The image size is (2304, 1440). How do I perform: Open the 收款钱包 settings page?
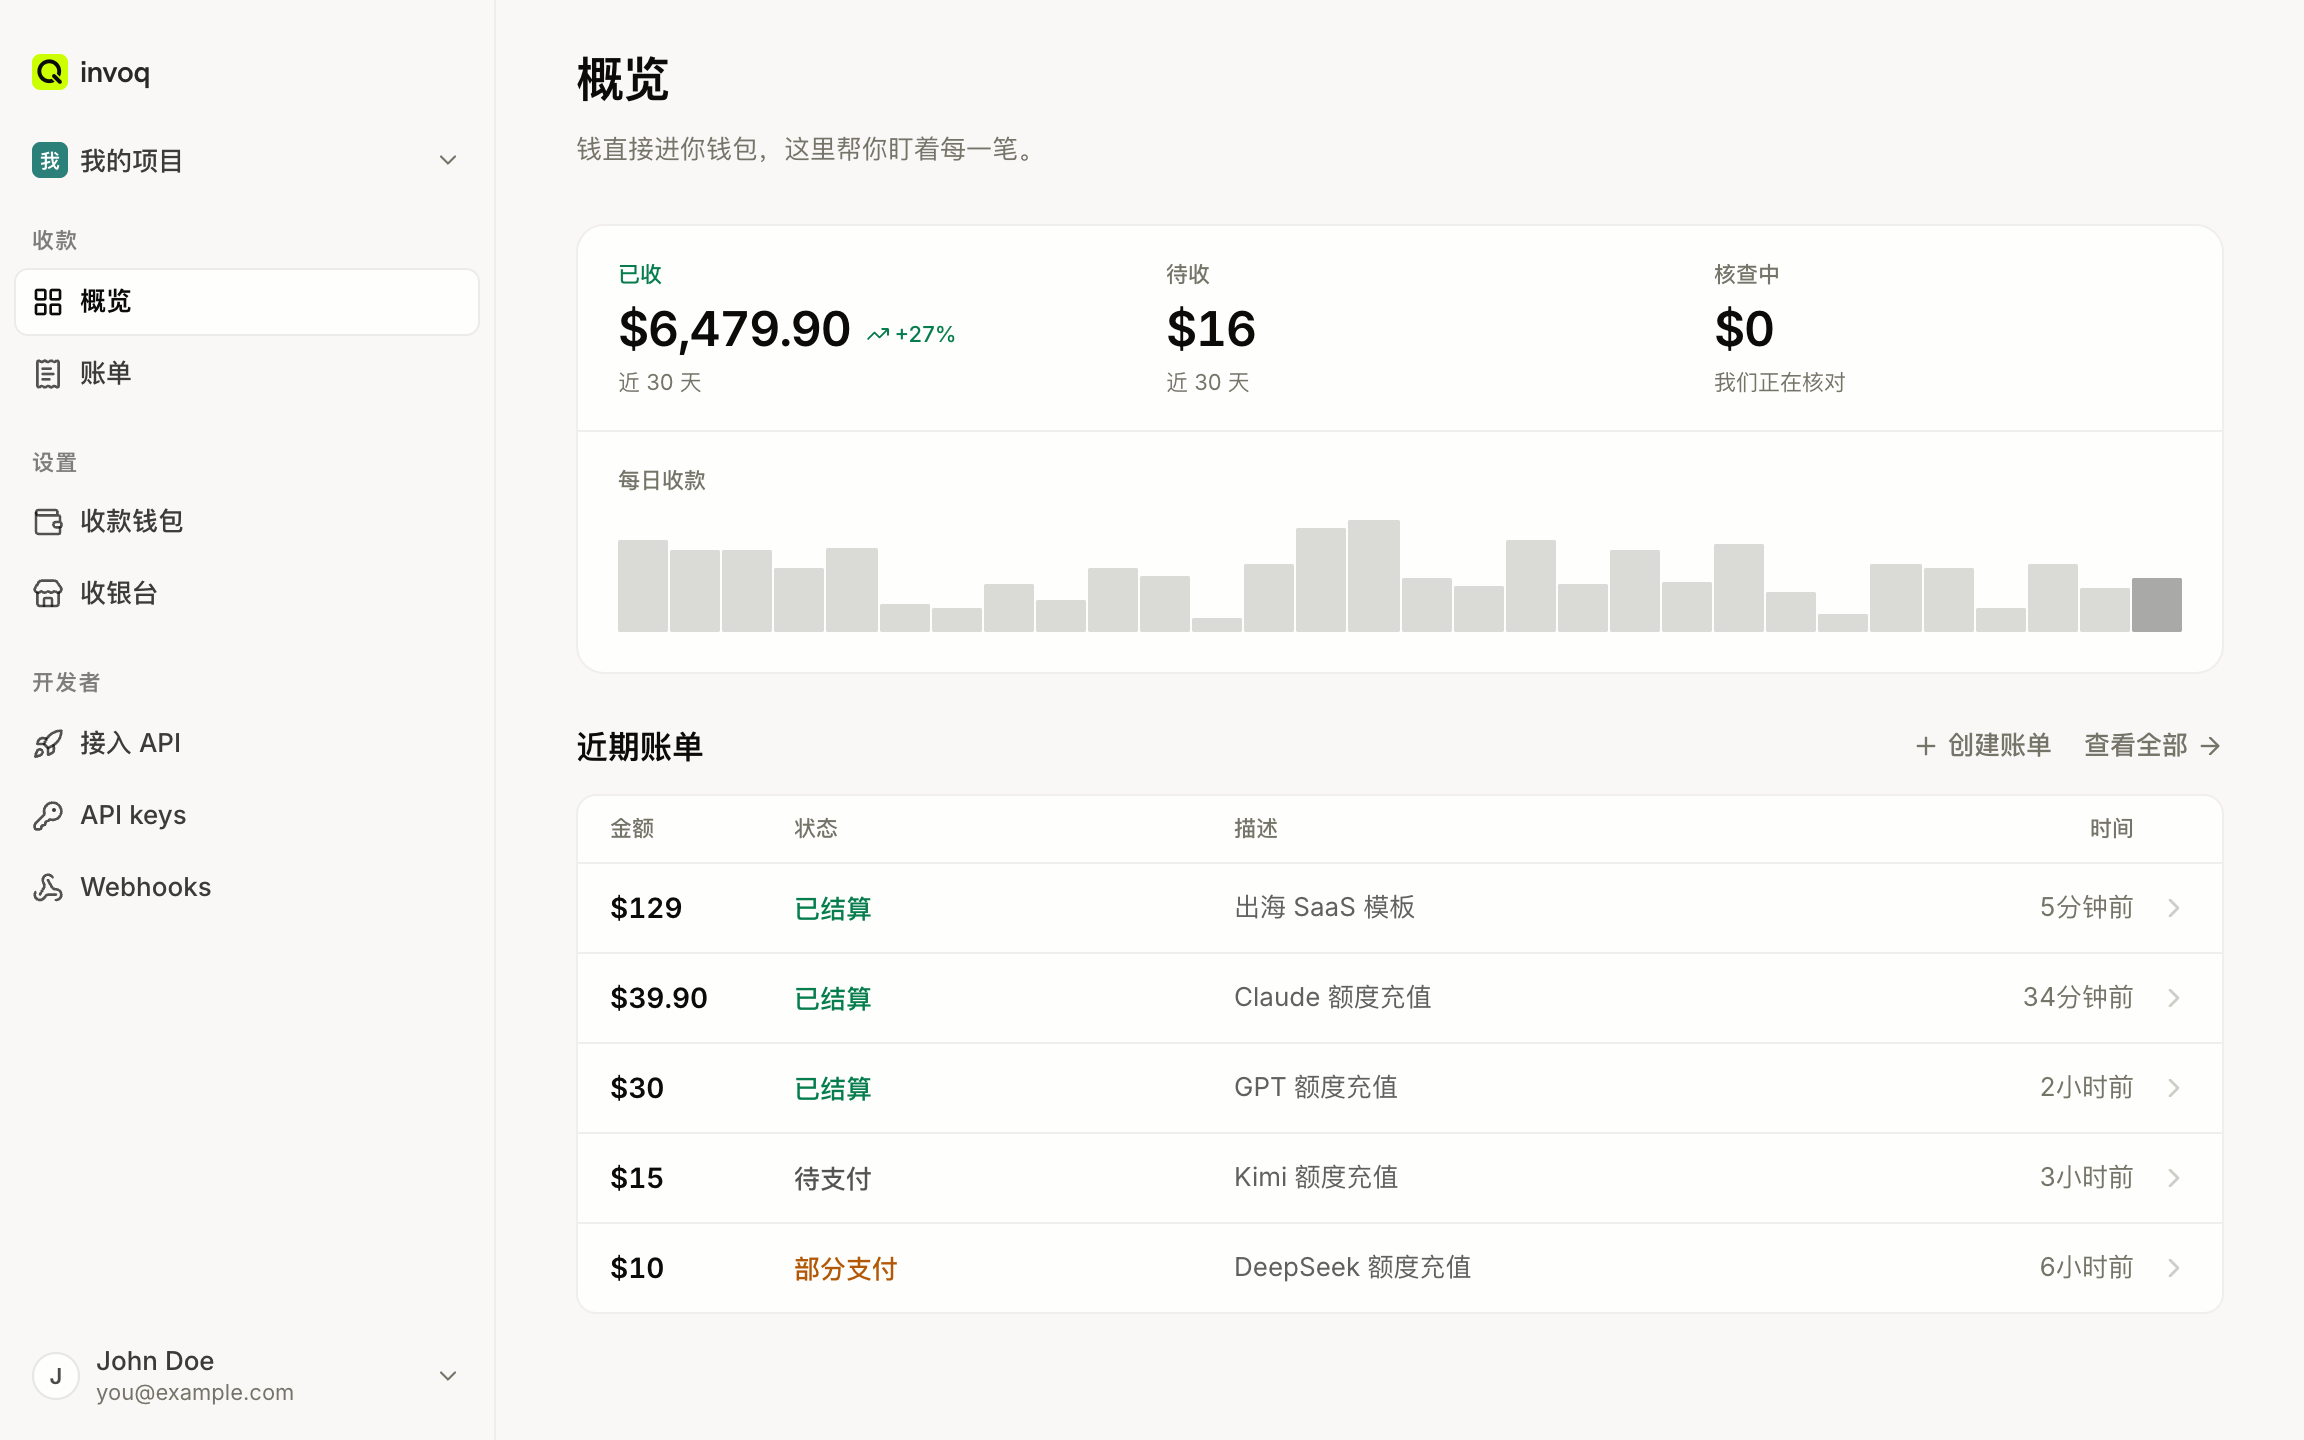[247, 522]
